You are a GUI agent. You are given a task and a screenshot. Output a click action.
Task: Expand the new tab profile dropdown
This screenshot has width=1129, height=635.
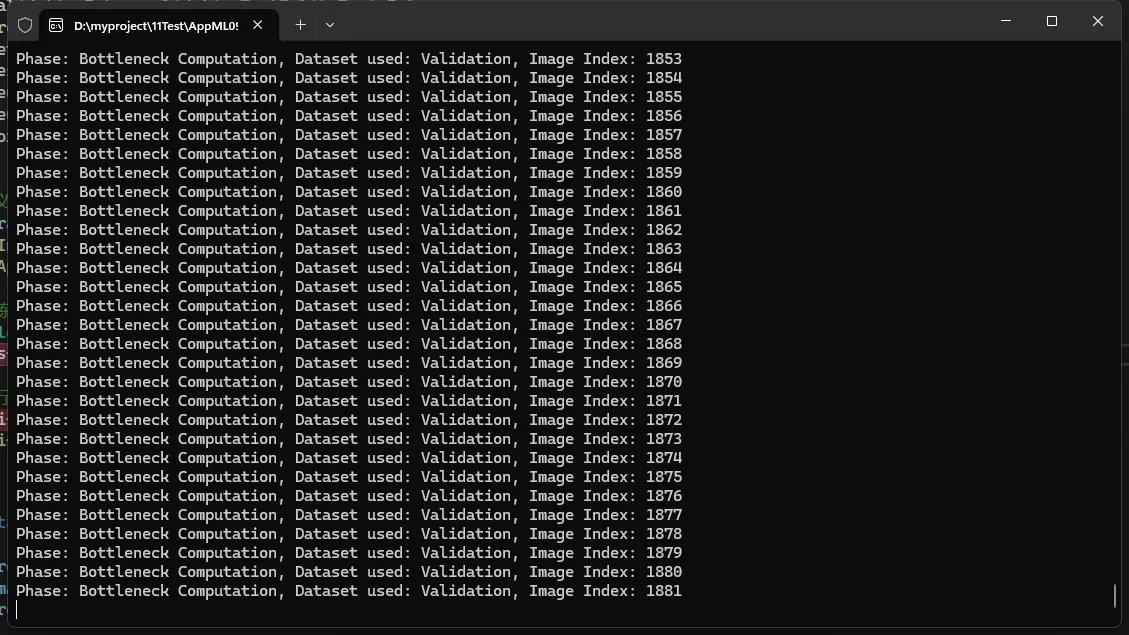click(x=330, y=25)
